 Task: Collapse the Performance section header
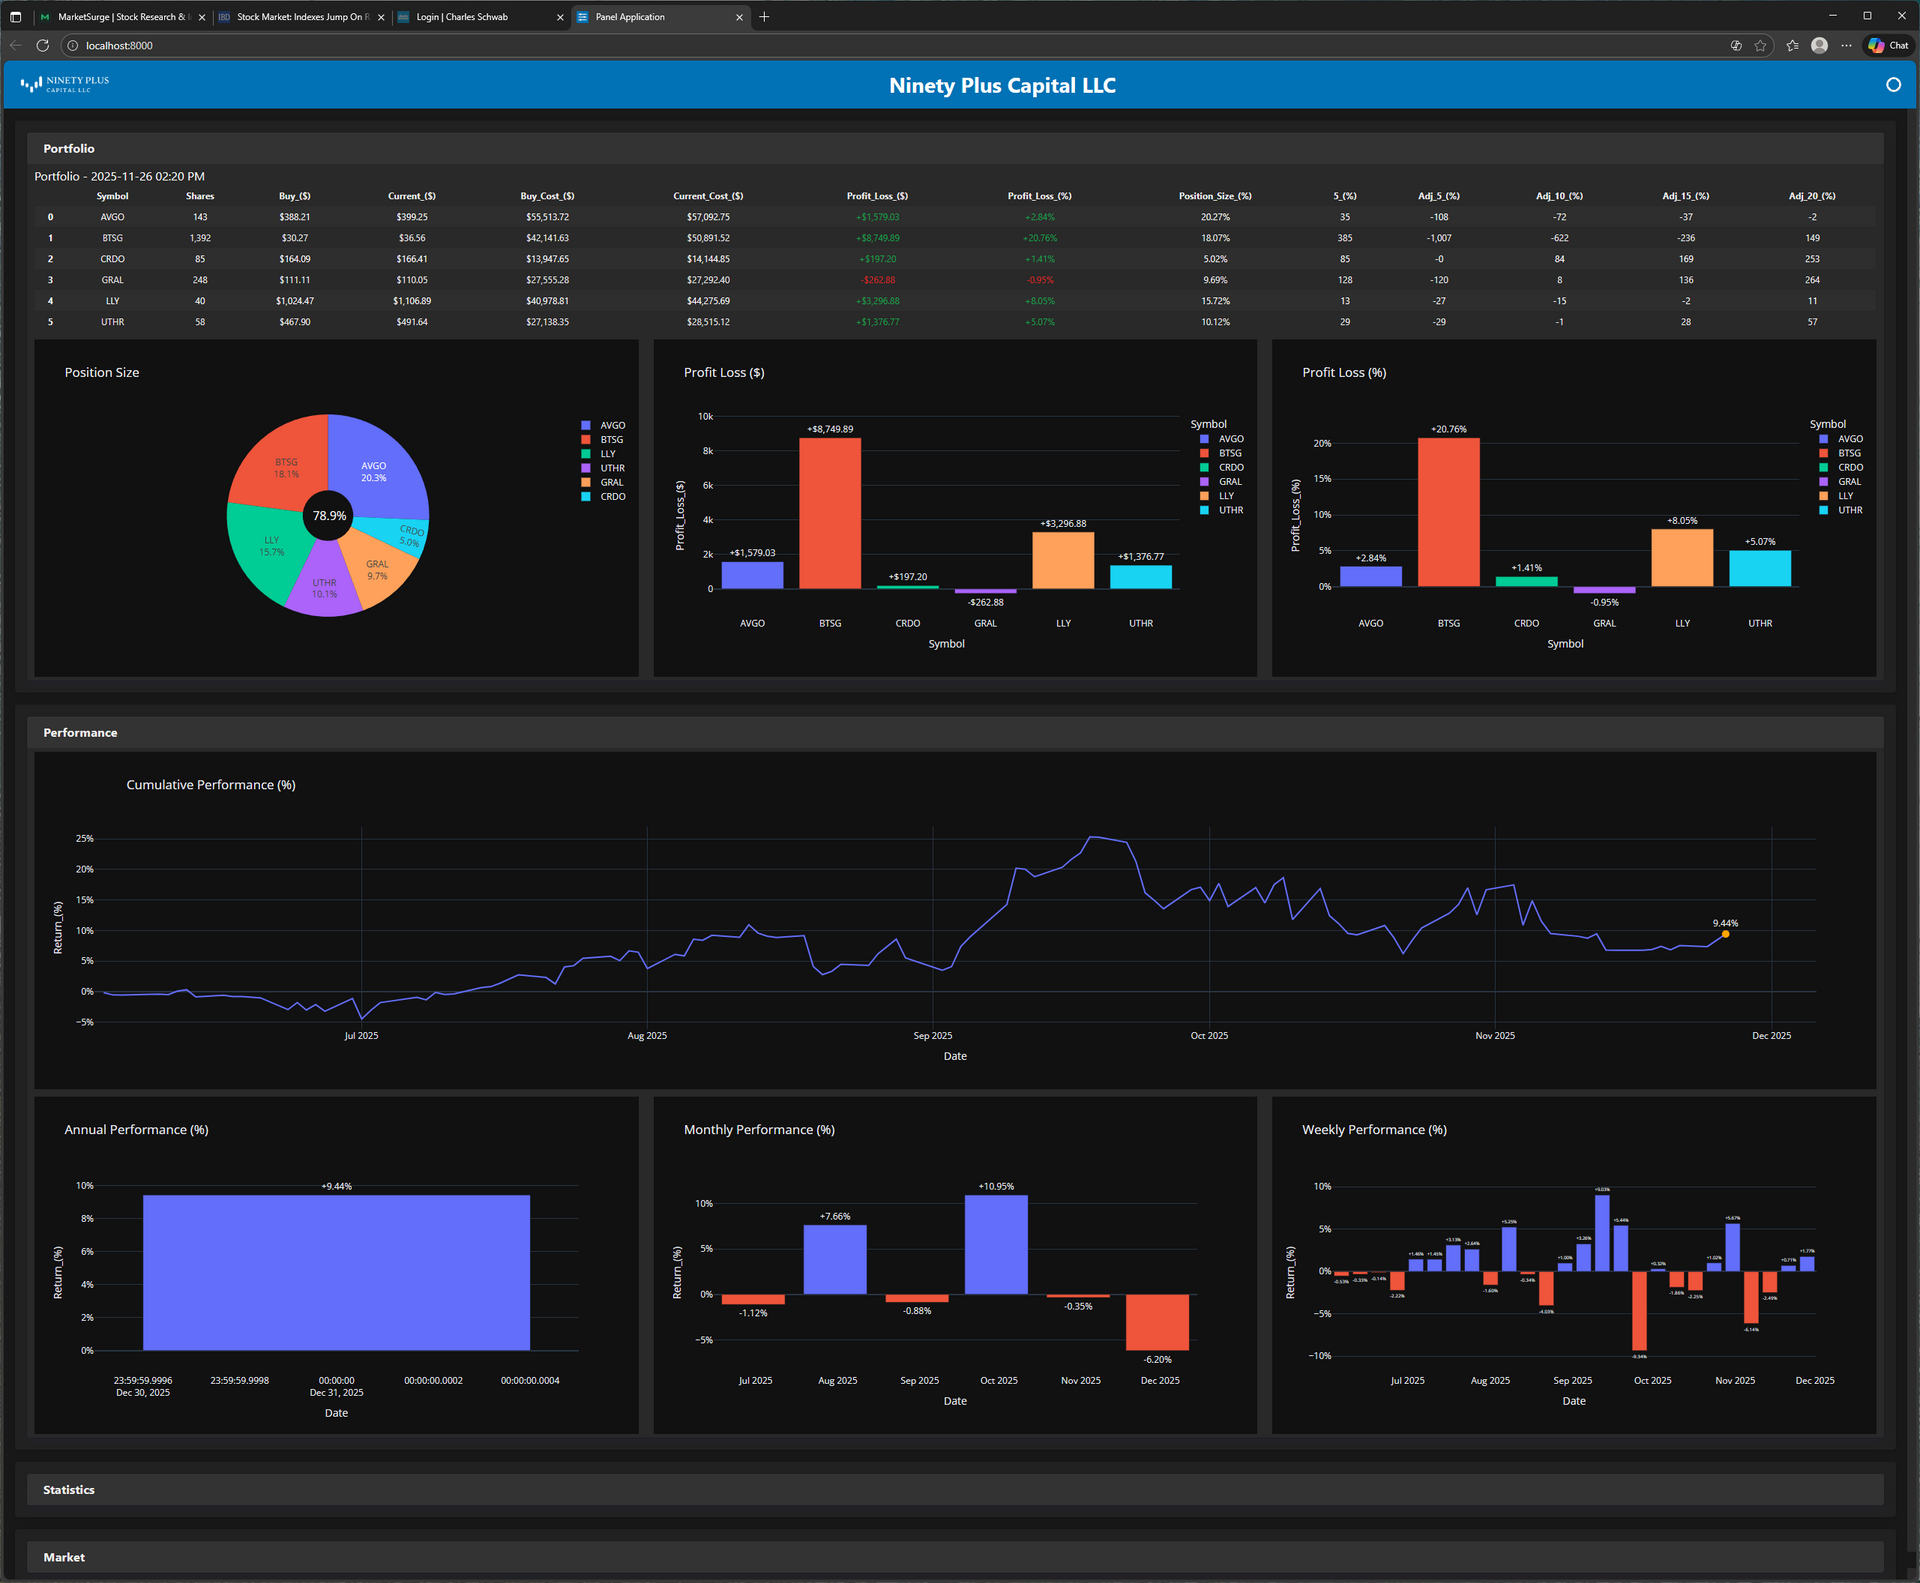(80, 732)
